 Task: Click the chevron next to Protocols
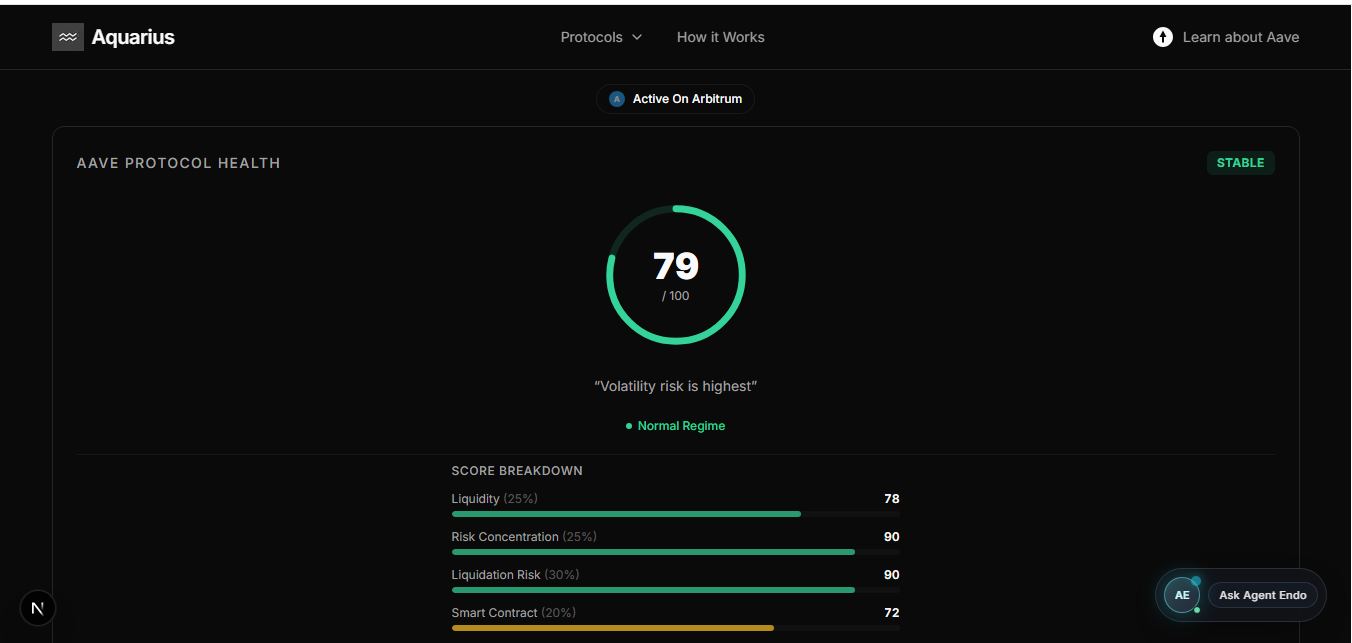pos(637,37)
